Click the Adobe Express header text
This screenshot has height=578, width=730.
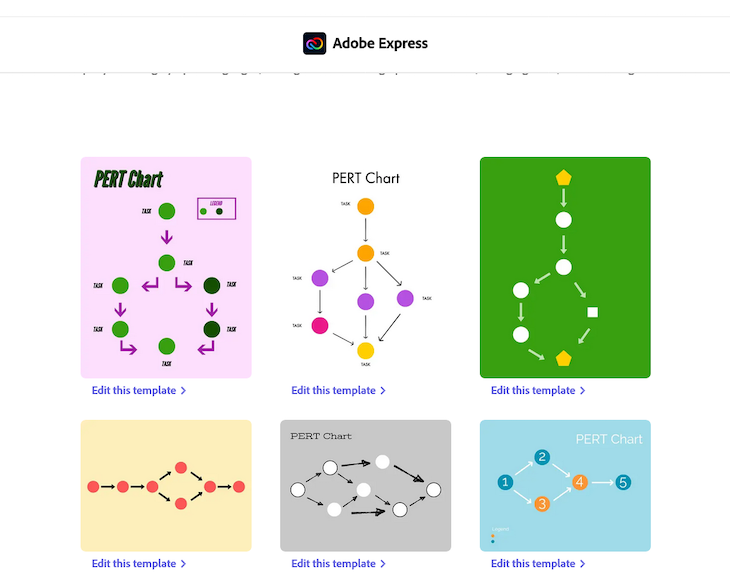[380, 44]
